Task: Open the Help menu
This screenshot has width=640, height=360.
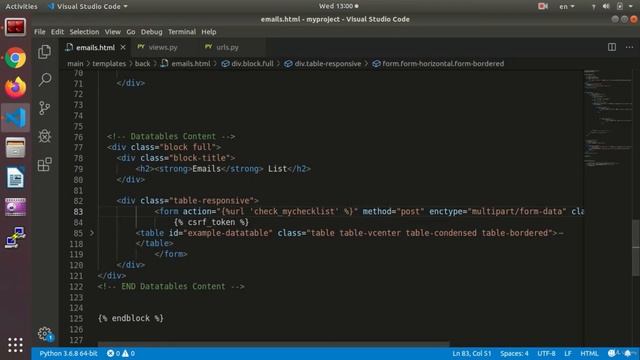Action: coord(209,32)
